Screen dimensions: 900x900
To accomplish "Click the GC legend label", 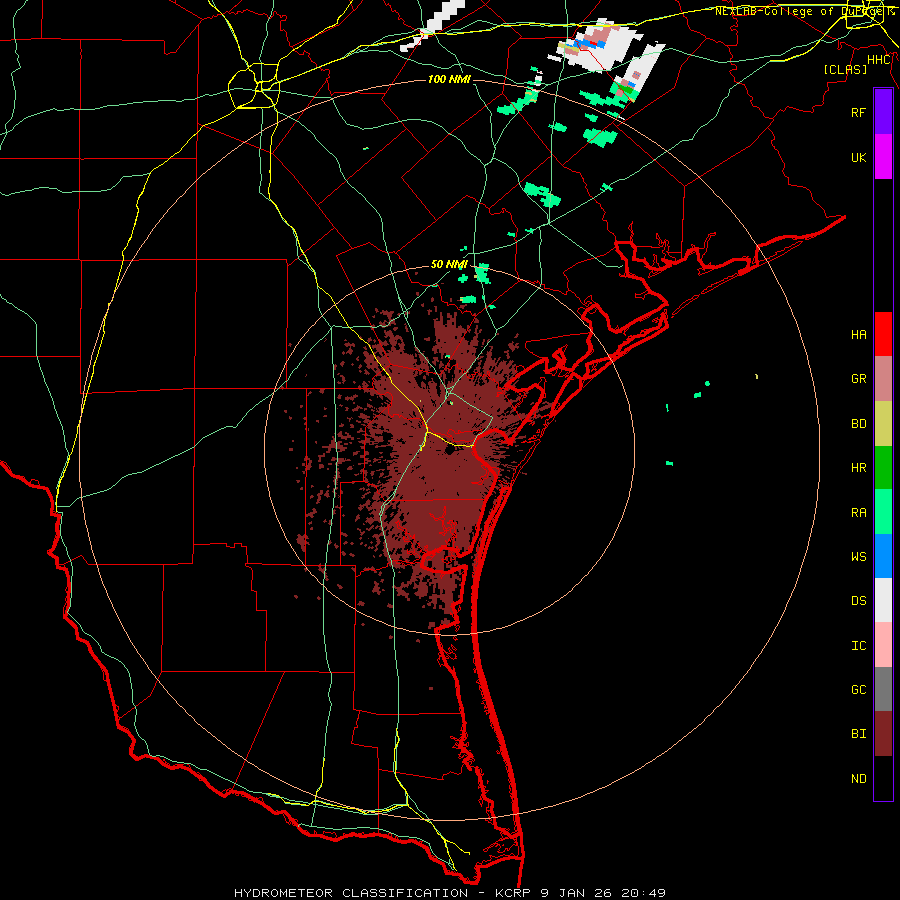I will (859, 690).
